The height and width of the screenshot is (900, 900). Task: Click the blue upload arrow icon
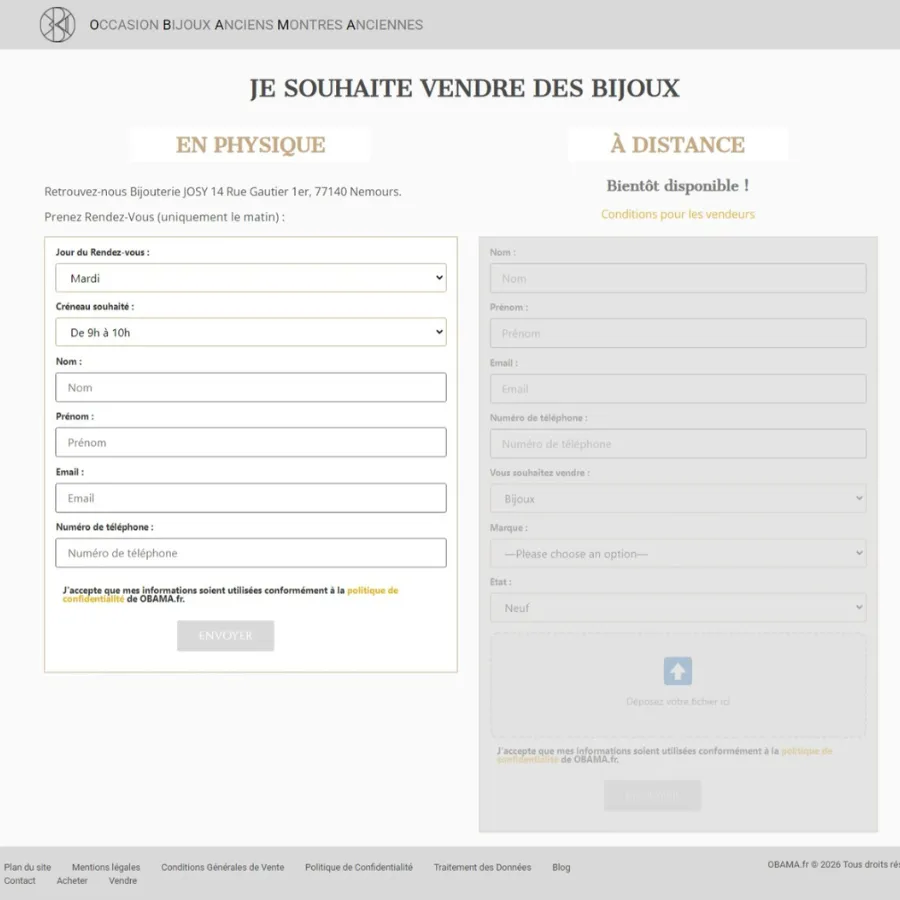pos(677,671)
